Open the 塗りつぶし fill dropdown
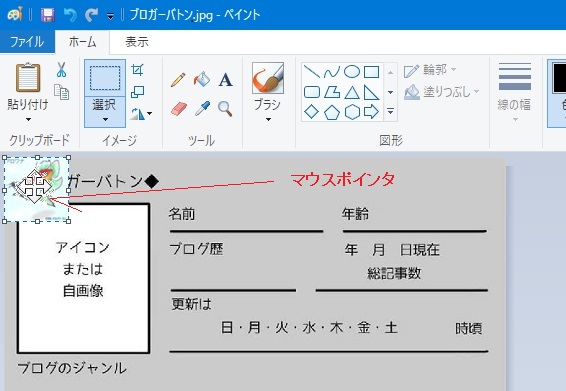Screen dimensions: 566x391 click(x=441, y=92)
